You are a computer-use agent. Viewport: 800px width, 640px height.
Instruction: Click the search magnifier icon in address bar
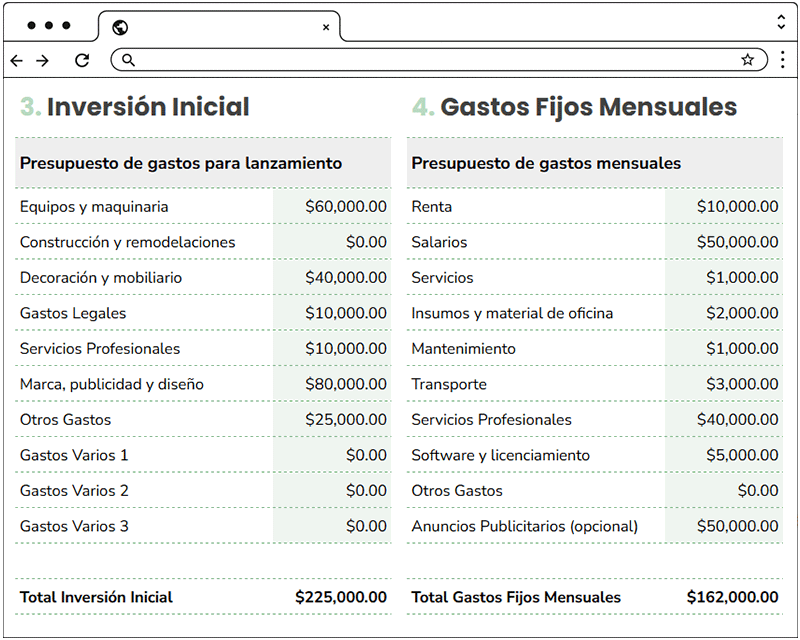pyautogui.click(x=128, y=60)
